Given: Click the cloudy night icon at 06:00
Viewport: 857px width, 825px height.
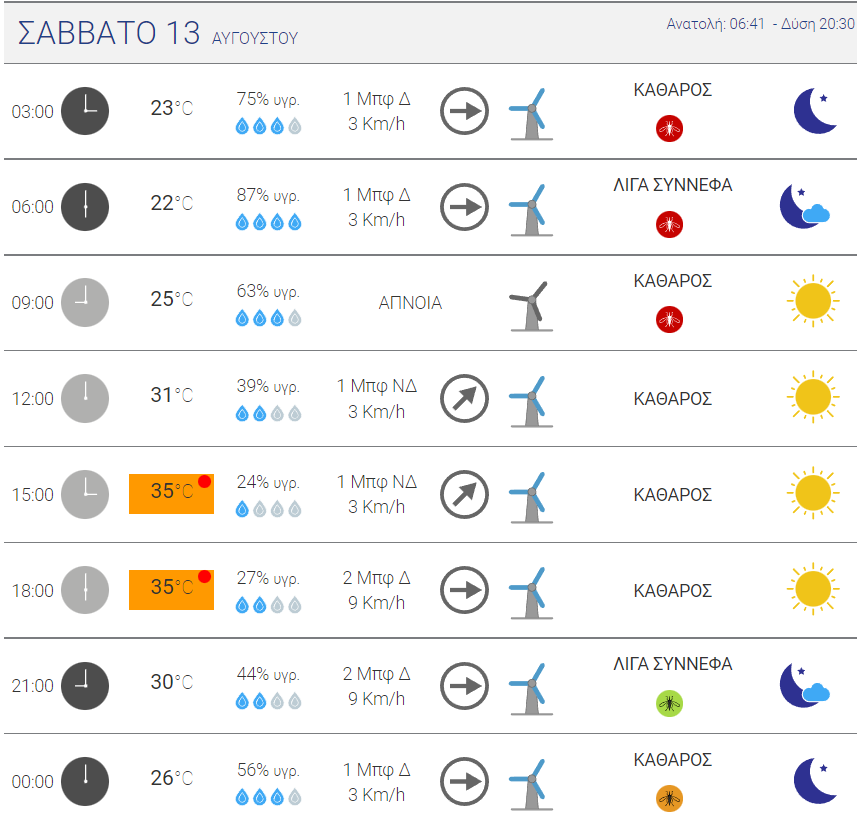Looking at the screenshot, I should coord(806,206).
